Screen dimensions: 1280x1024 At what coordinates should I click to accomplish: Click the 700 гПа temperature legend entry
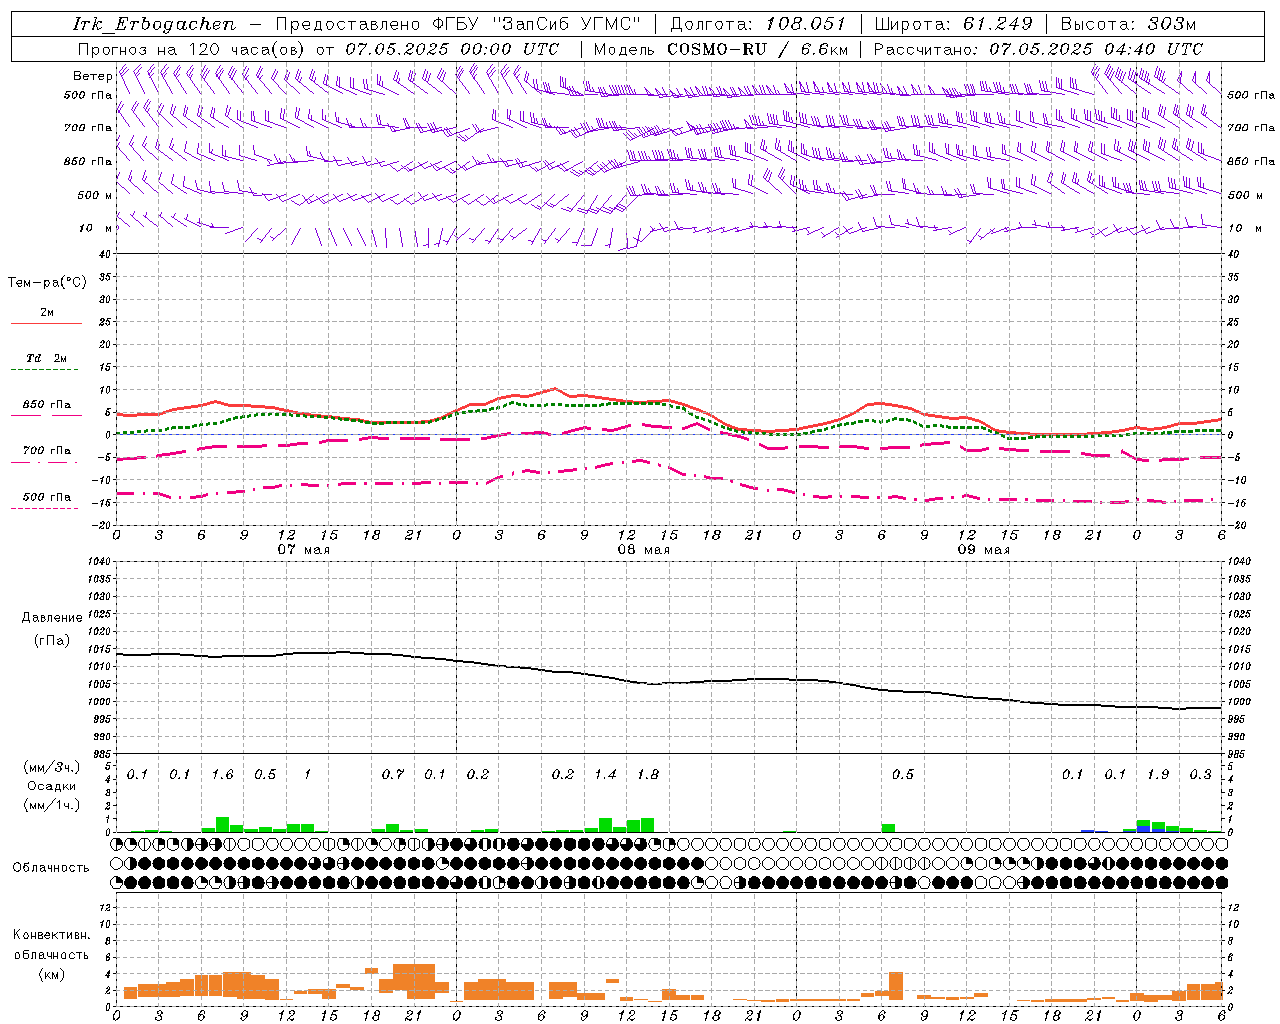[47, 451]
